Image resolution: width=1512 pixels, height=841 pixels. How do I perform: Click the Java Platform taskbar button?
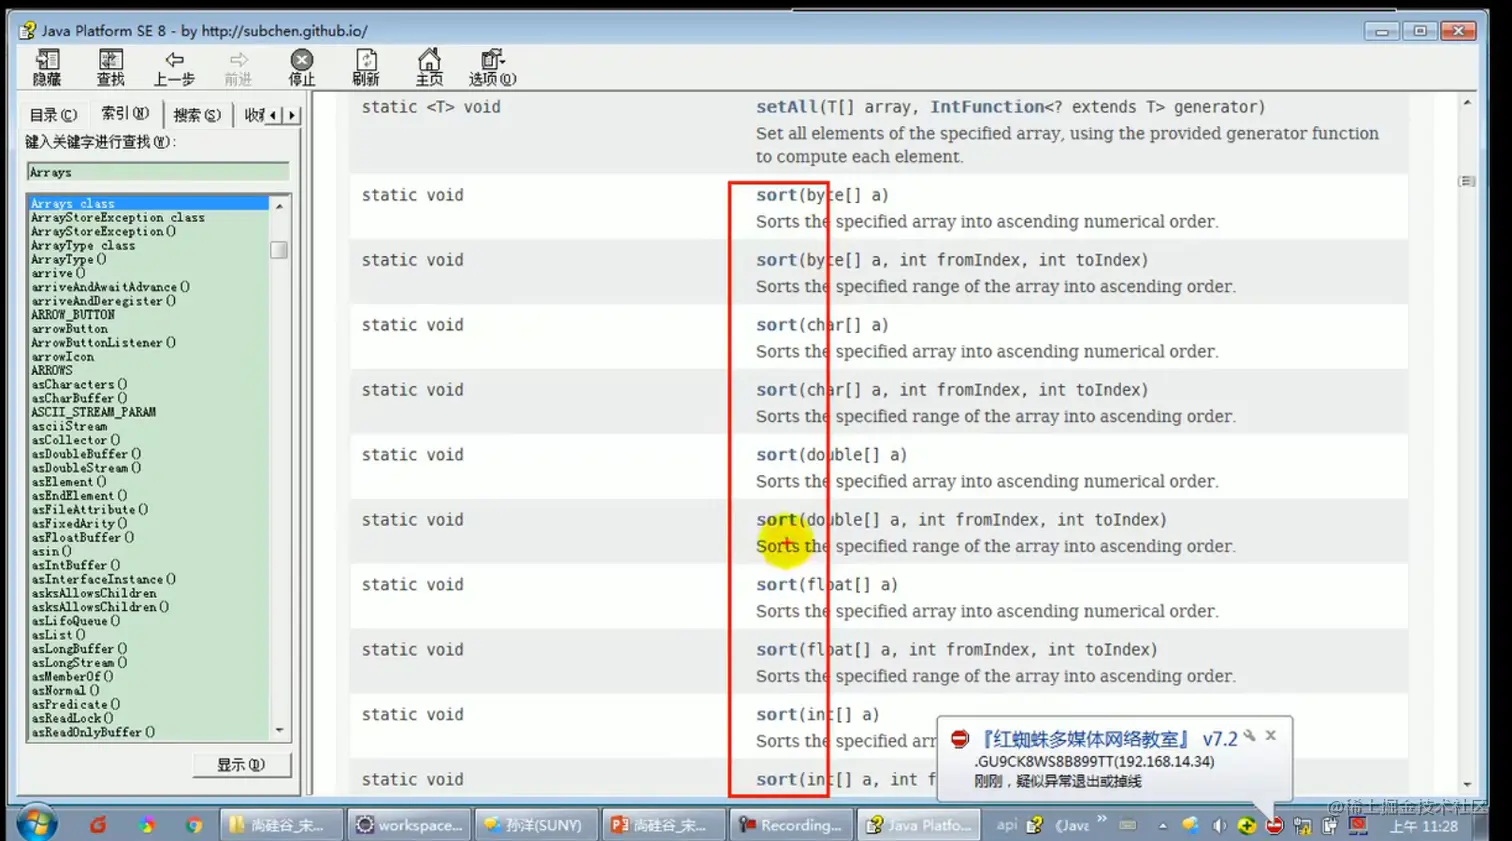917,825
